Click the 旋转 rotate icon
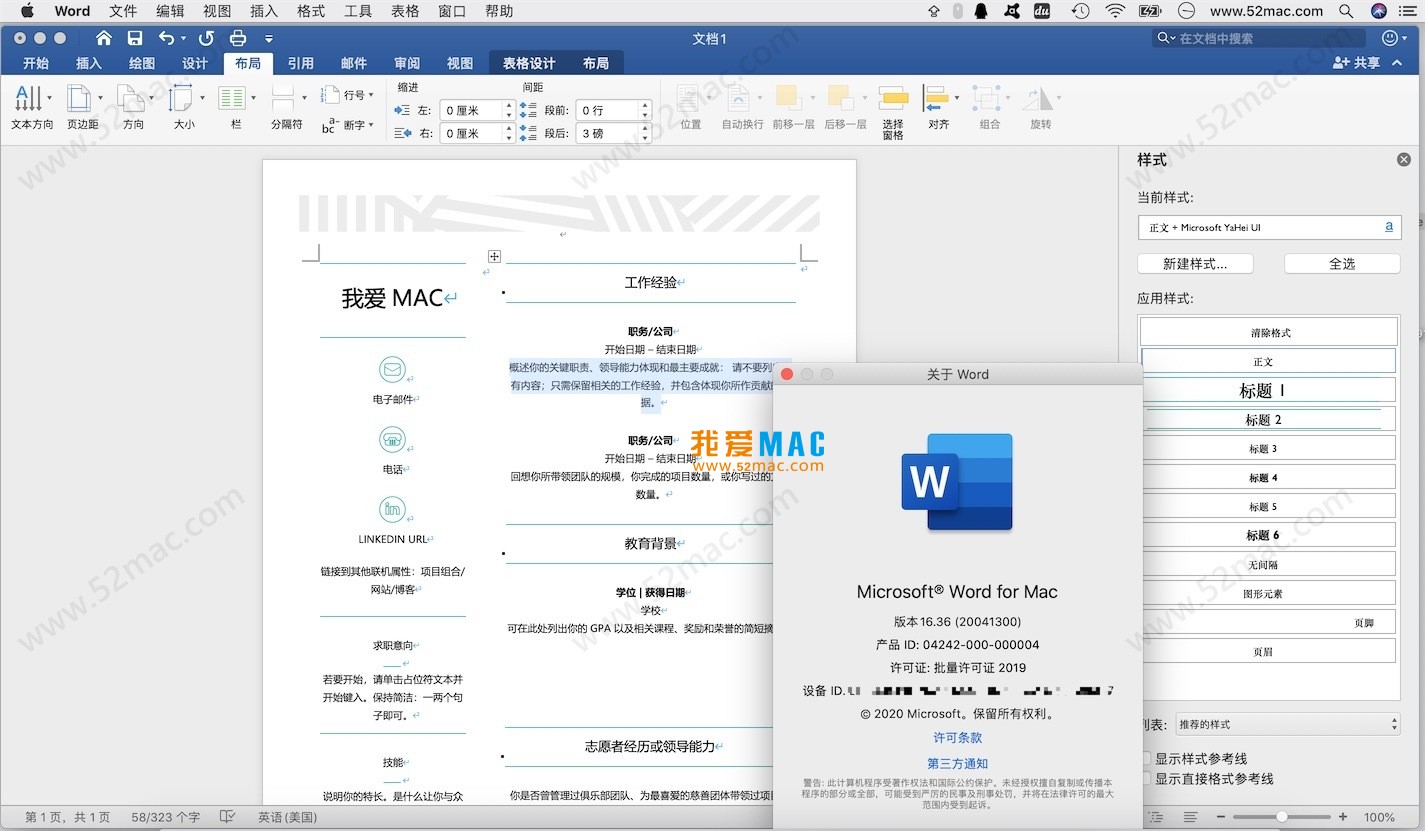Screen dimensions: 1425x831 tap(1038, 98)
